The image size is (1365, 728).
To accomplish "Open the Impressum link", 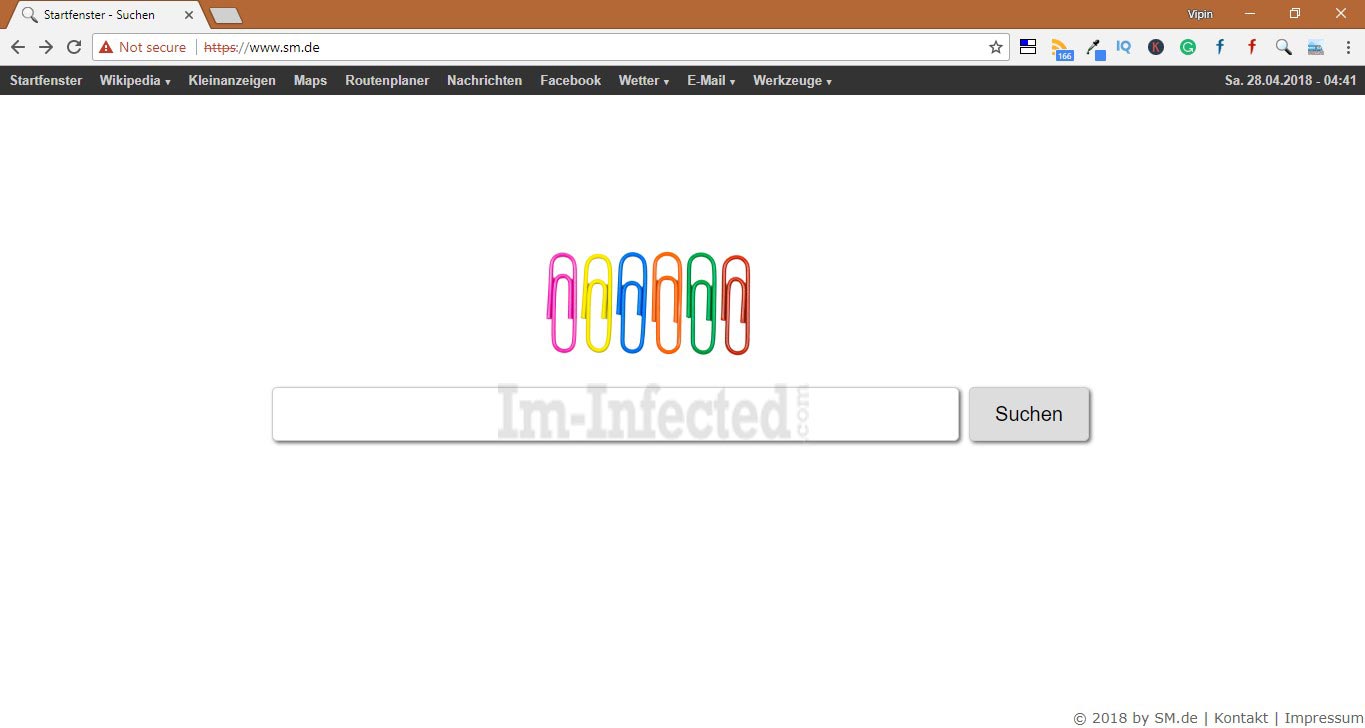I will [x=1324, y=718].
